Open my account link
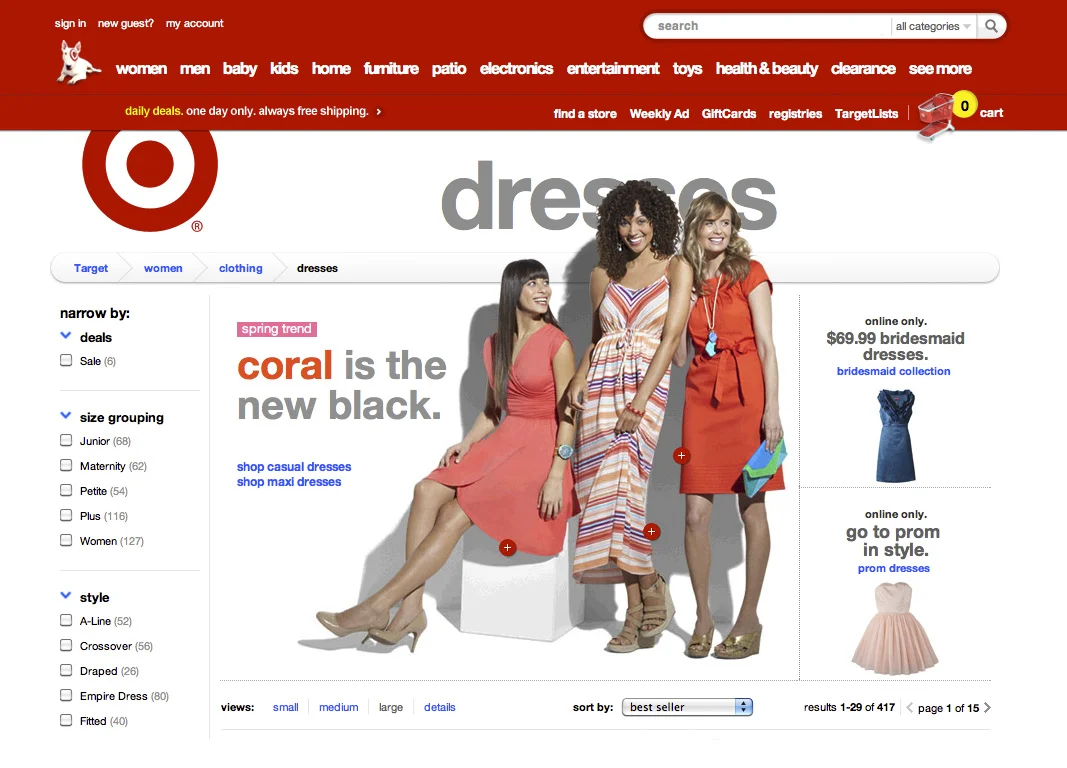This screenshot has height=768, width=1067. (x=195, y=23)
